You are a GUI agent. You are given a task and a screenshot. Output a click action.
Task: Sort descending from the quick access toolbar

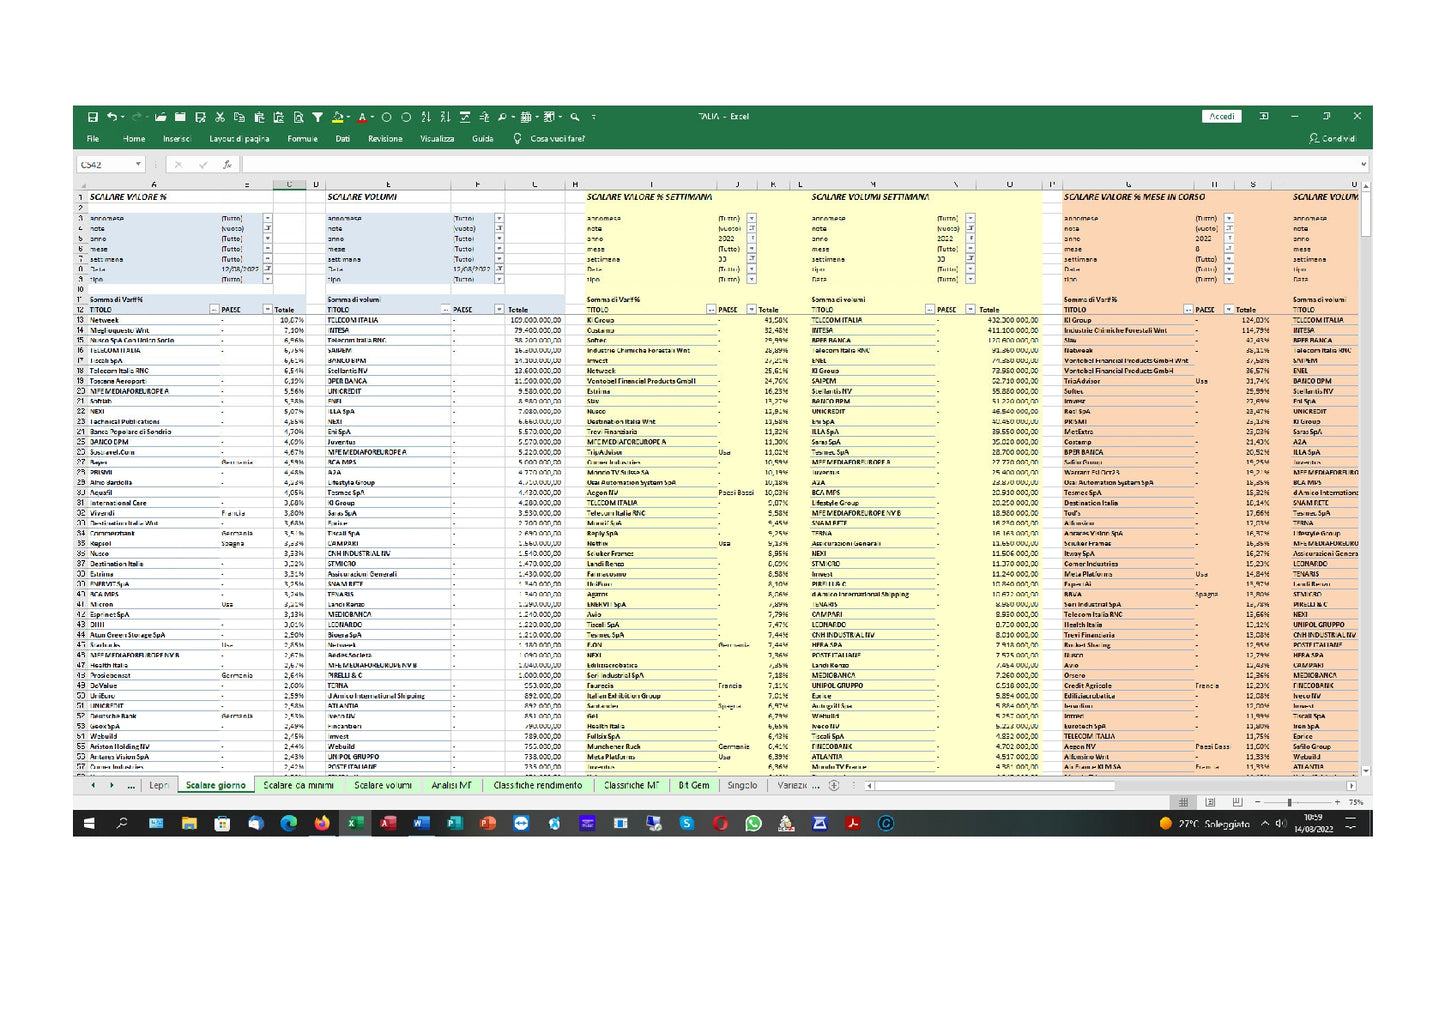[446, 117]
